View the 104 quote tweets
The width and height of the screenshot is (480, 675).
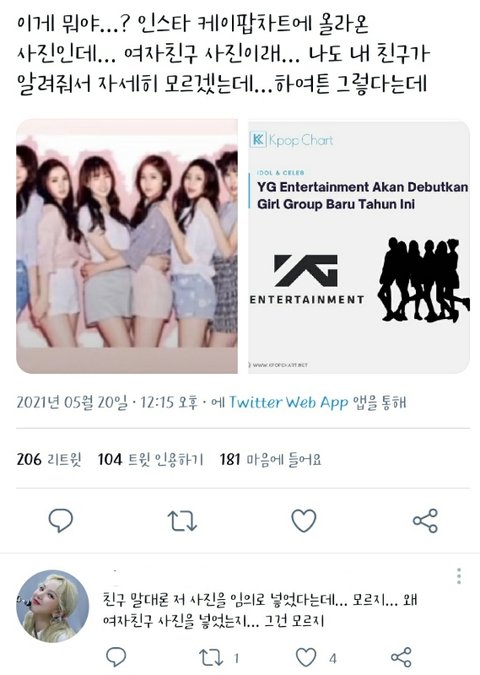tap(150, 459)
